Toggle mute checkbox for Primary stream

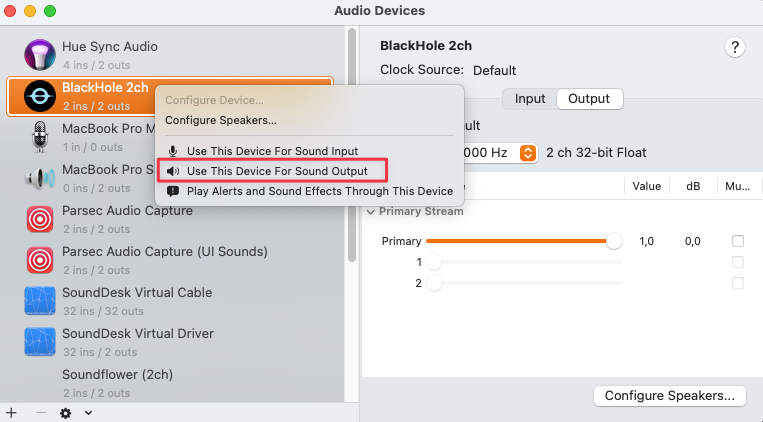click(738, 241)
